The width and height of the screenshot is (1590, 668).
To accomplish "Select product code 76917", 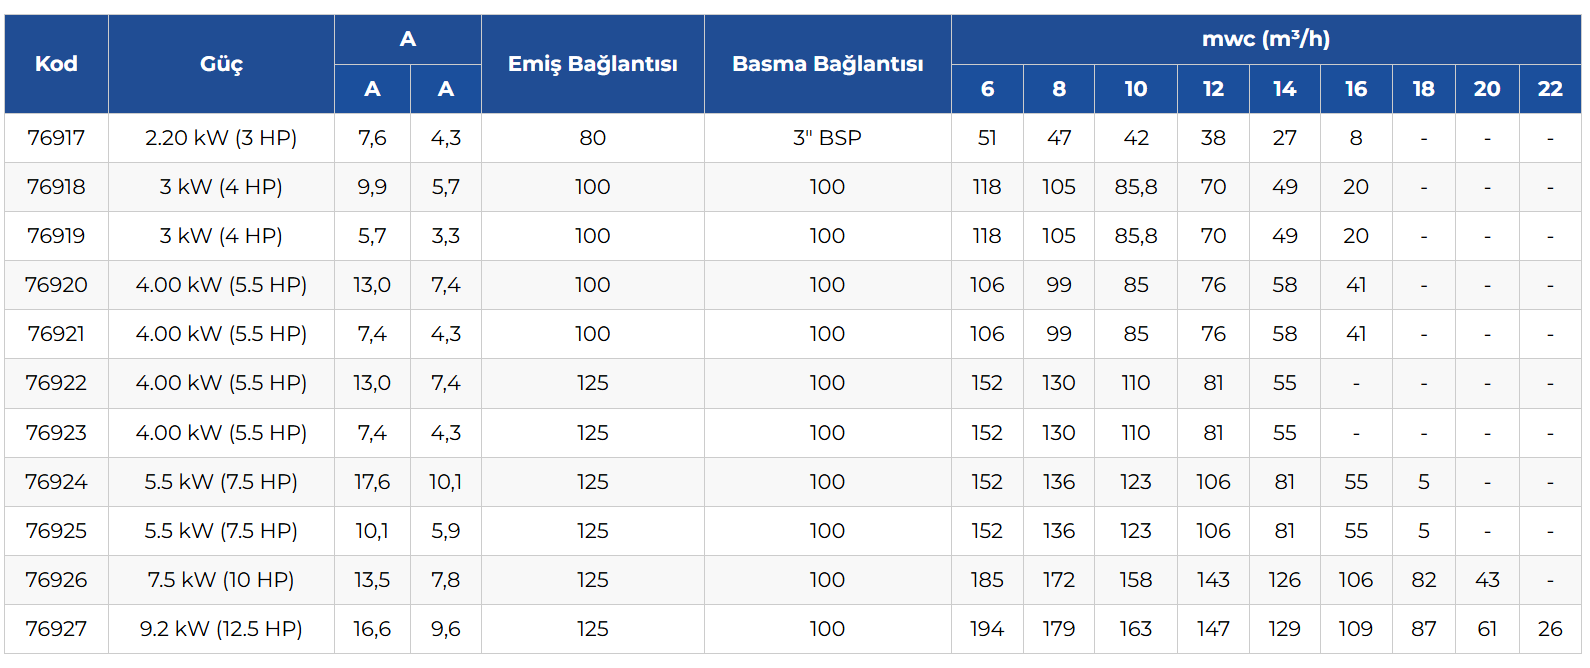I will (56, 138).
